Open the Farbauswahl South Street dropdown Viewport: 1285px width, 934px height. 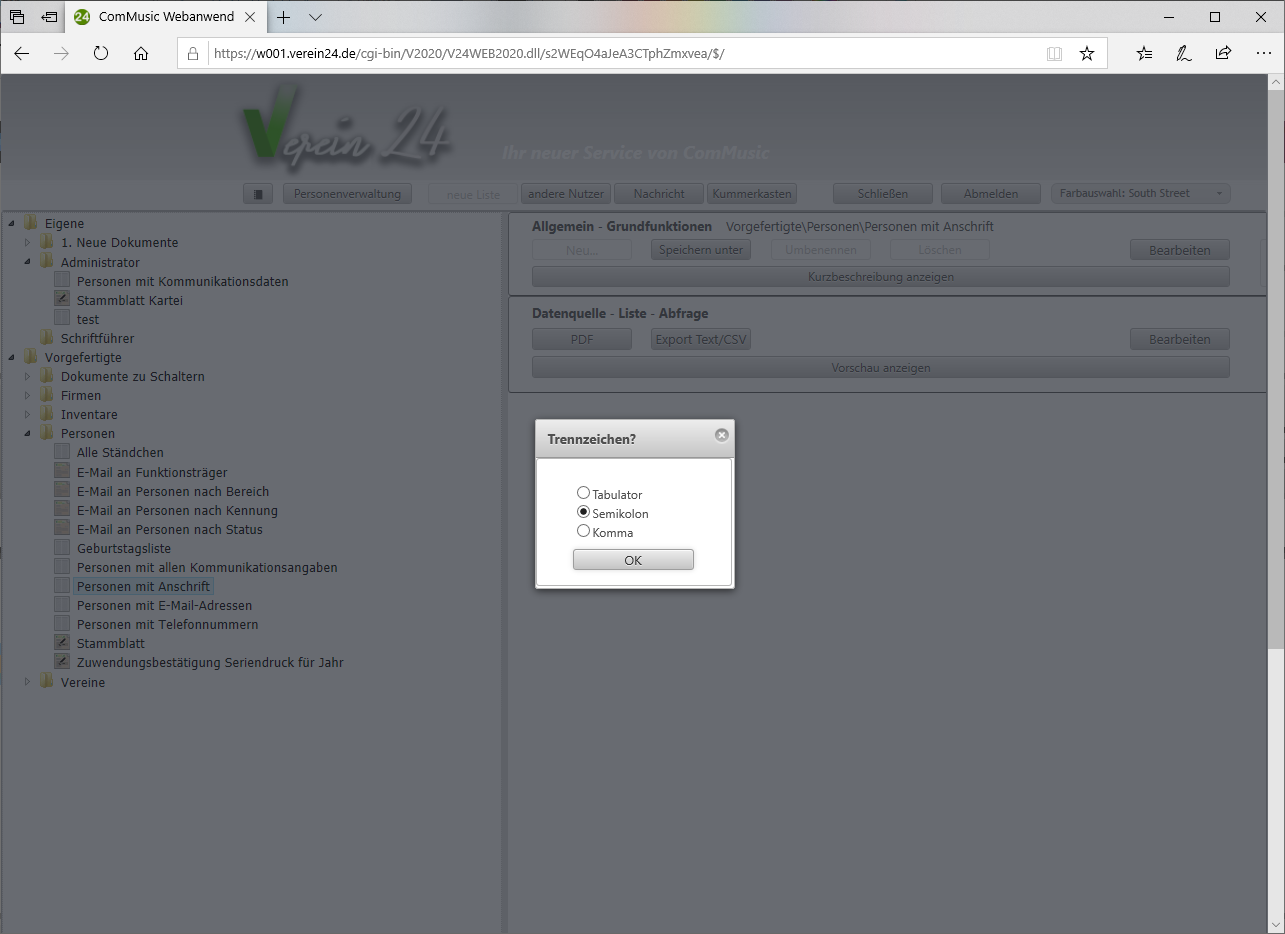[1140, 194]
